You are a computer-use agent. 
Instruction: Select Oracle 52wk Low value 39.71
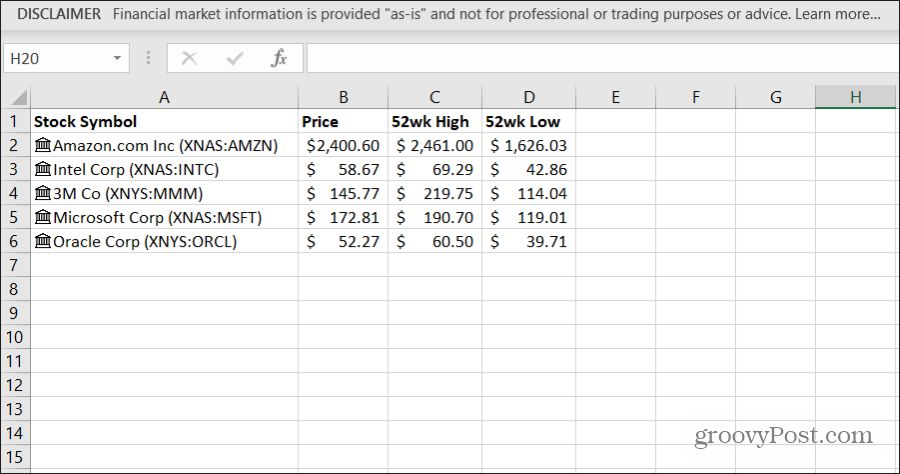click(x=528, y=242)
